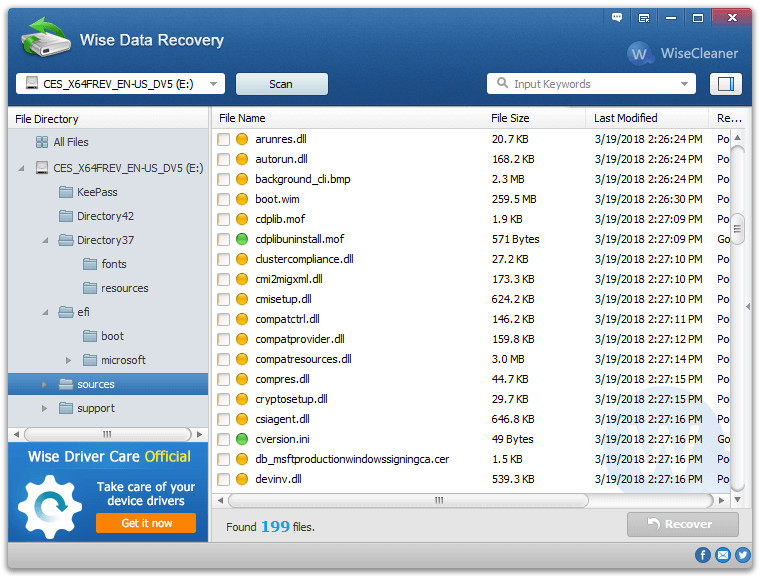The width and height of the screenshot is (760, 576).
Task: Check the box for boot.wim
Action: tap(224, 199)
